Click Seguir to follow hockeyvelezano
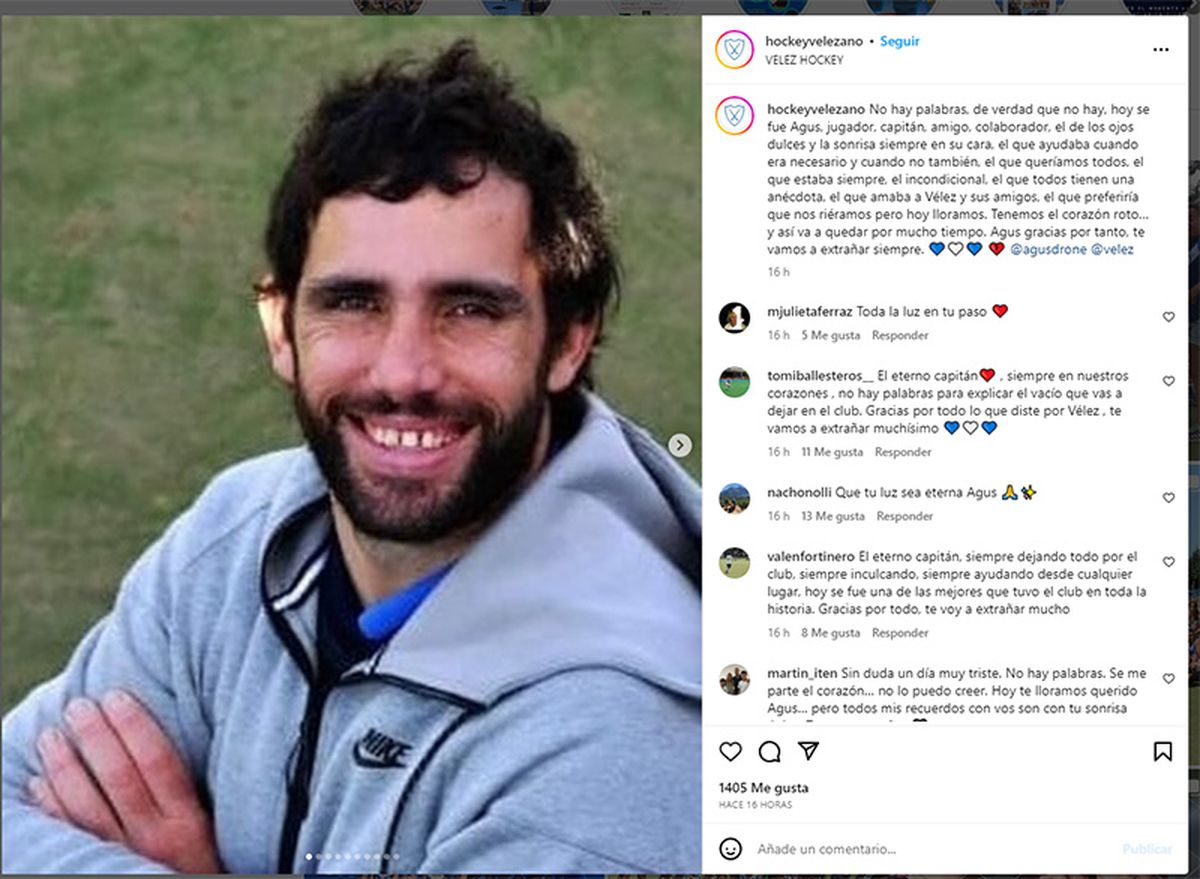Viewport: 1200px width, 879px height. click(x=900, y=41)
